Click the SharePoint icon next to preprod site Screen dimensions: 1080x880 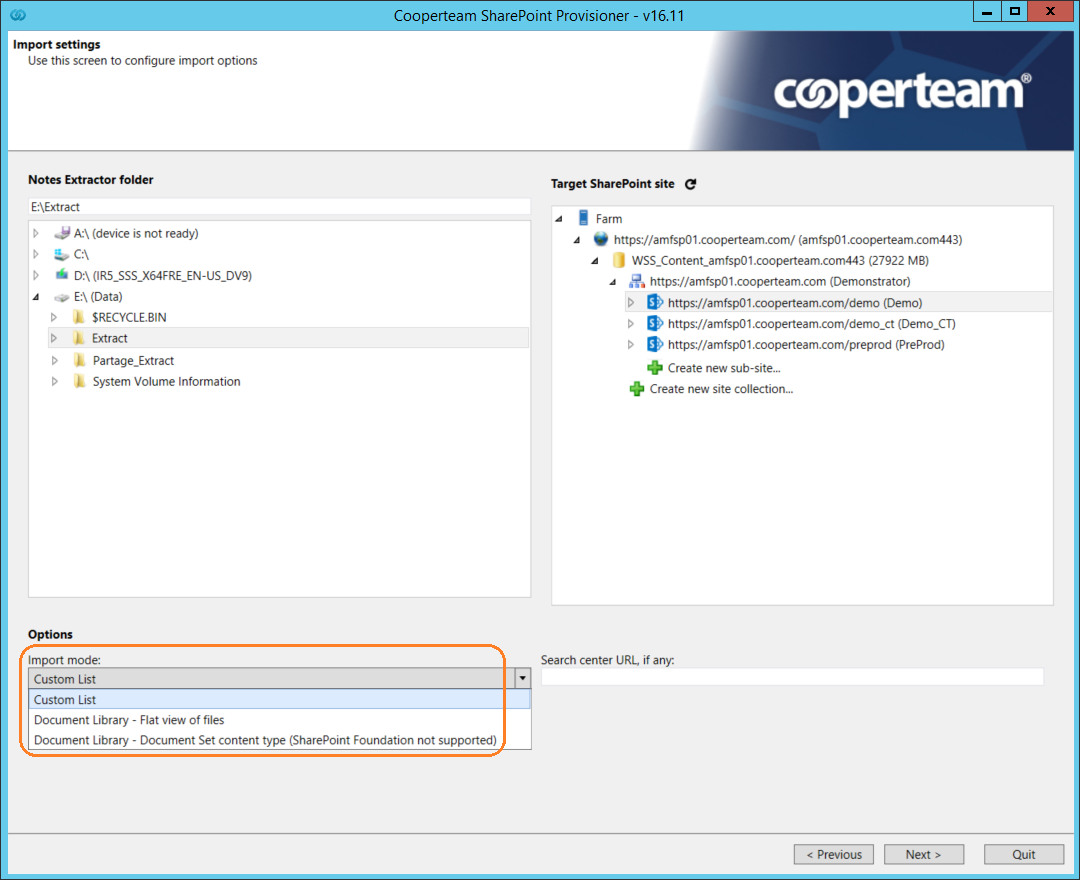[x=653, y=344]
